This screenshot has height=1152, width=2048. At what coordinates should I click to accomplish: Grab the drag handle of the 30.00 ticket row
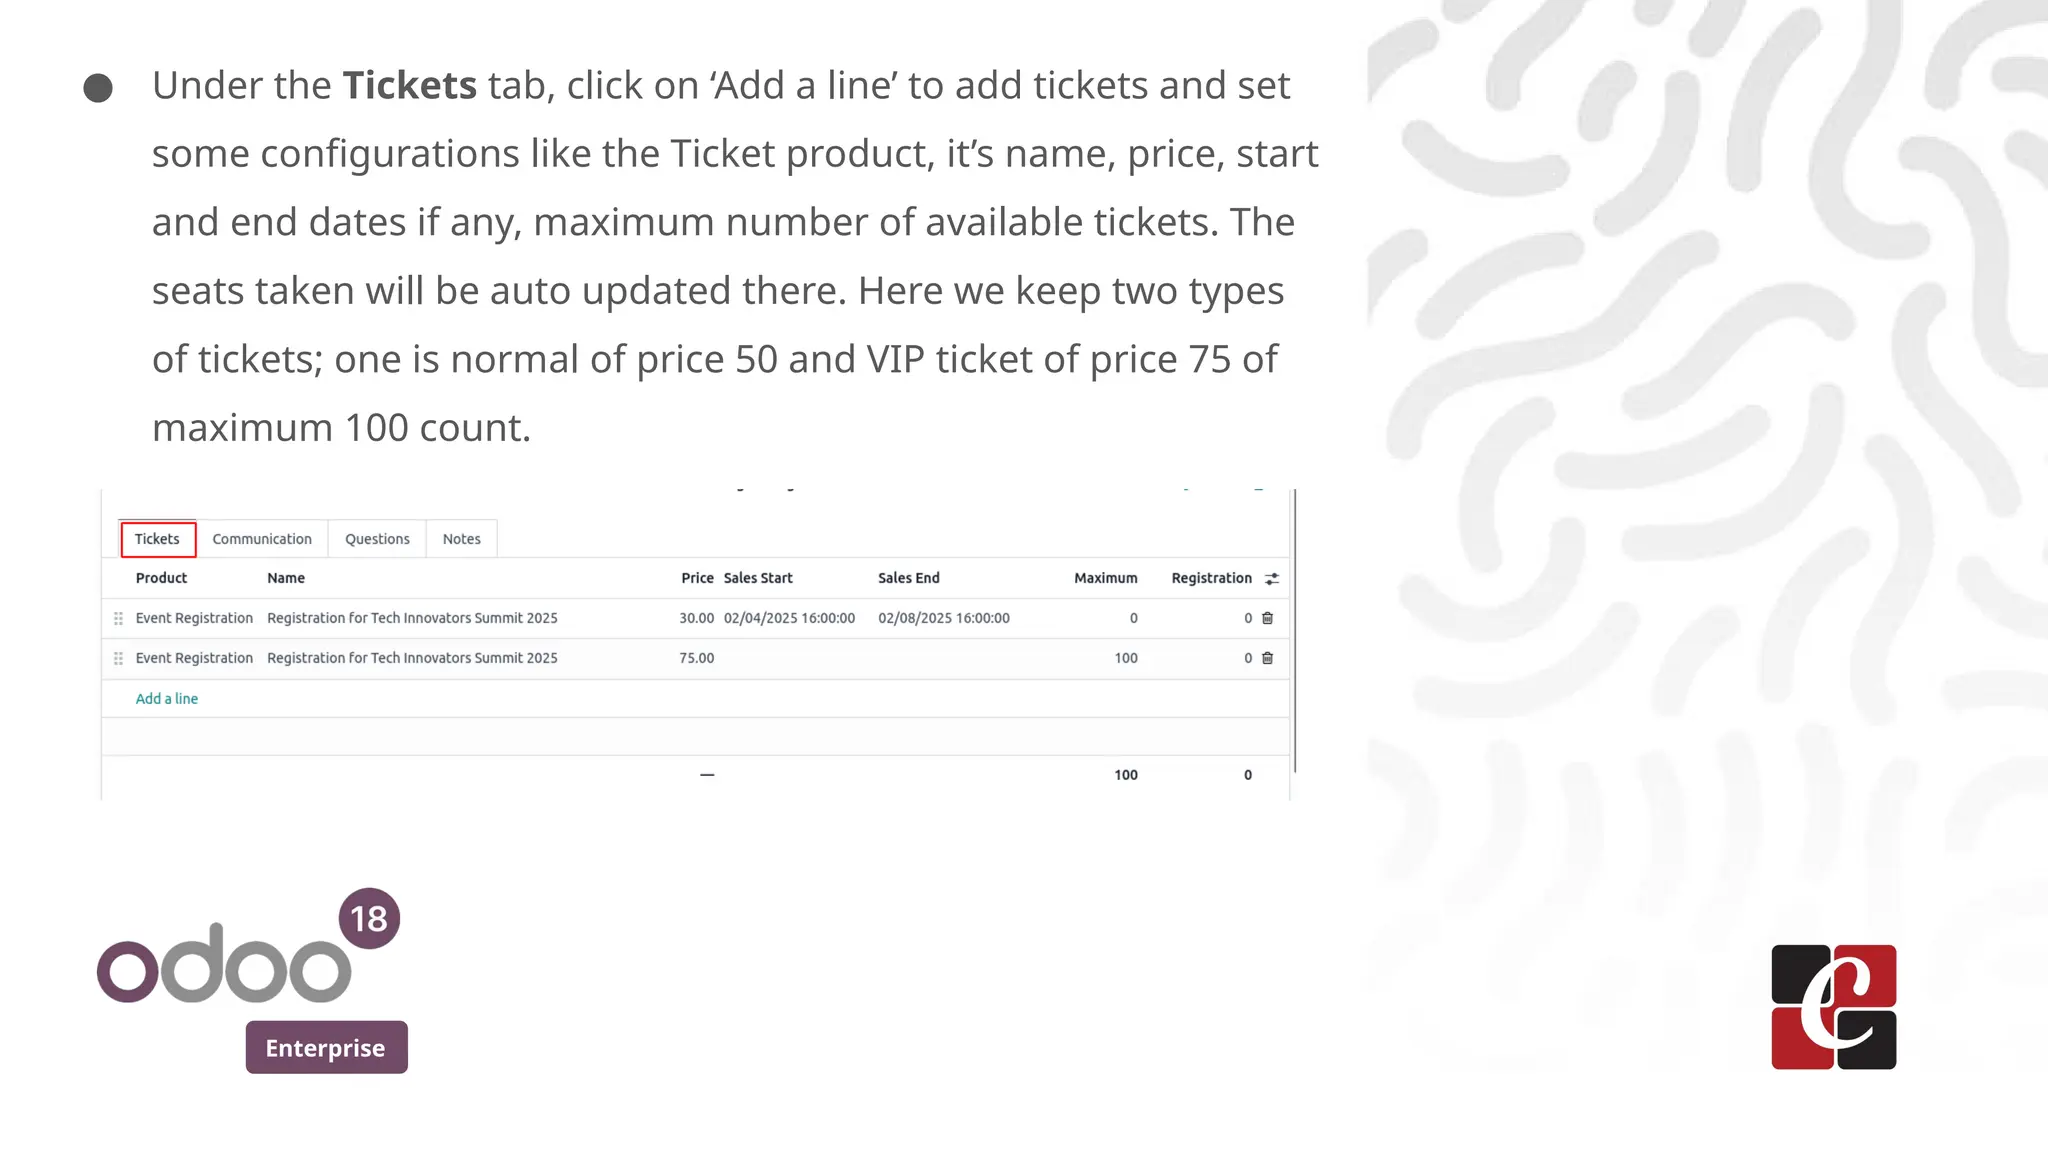[x=118, y=619]
